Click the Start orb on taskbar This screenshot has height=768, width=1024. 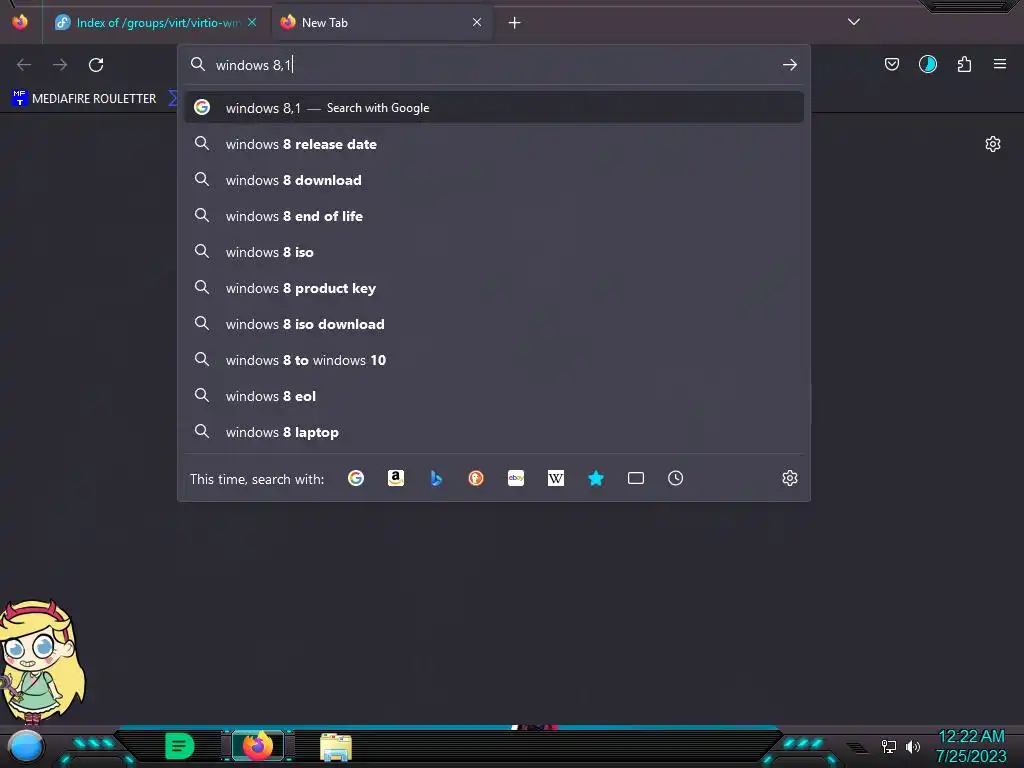(25, 746)
